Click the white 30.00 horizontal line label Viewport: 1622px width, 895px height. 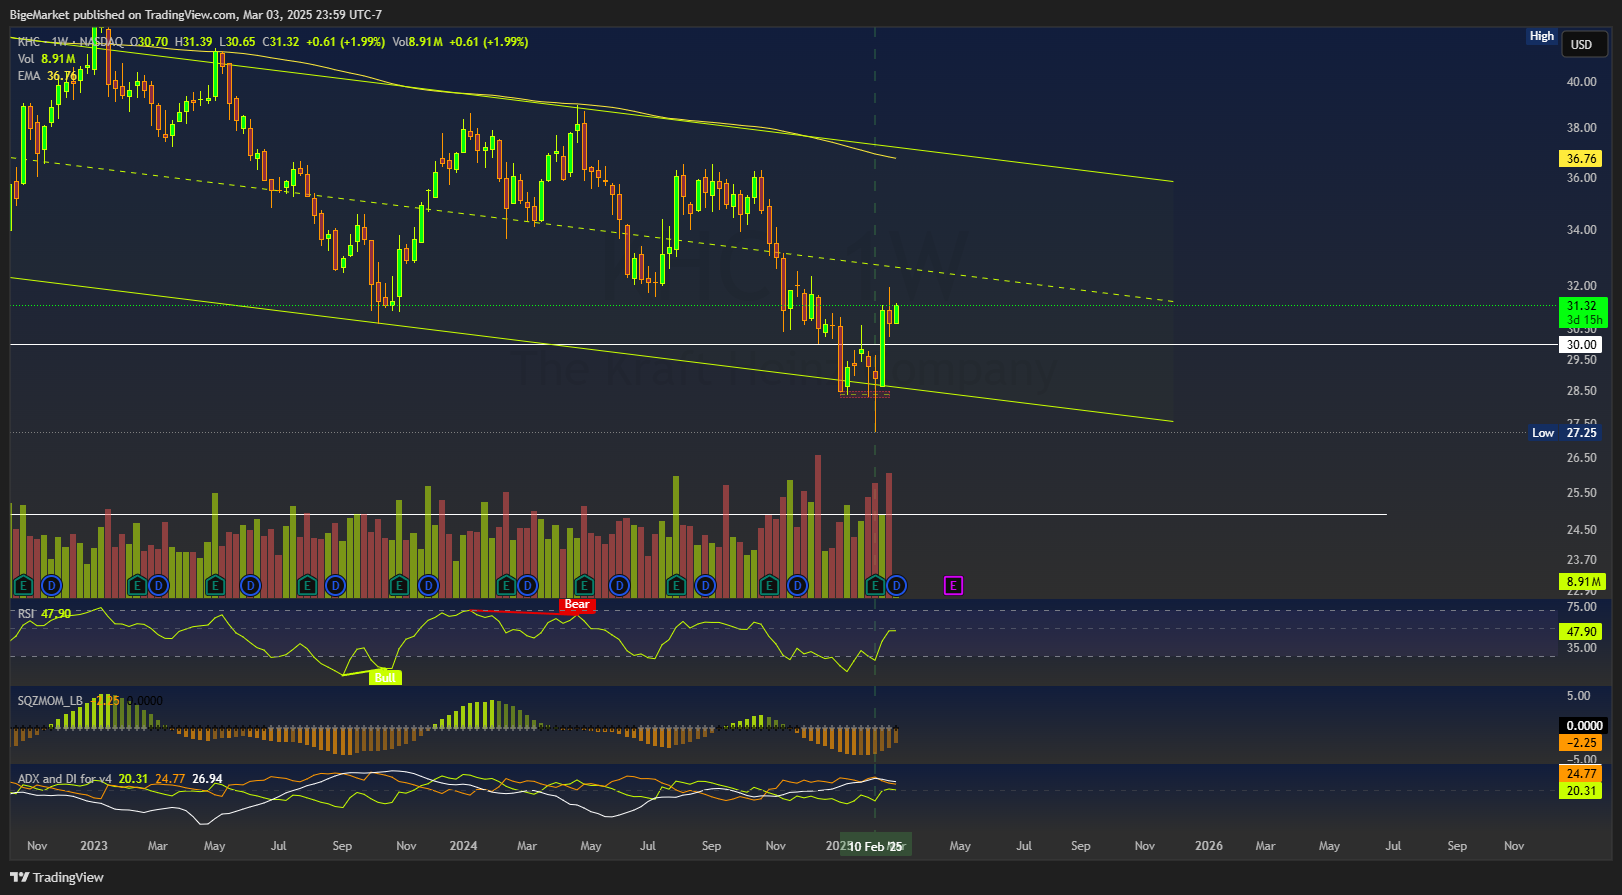(x=1581, y=345)
